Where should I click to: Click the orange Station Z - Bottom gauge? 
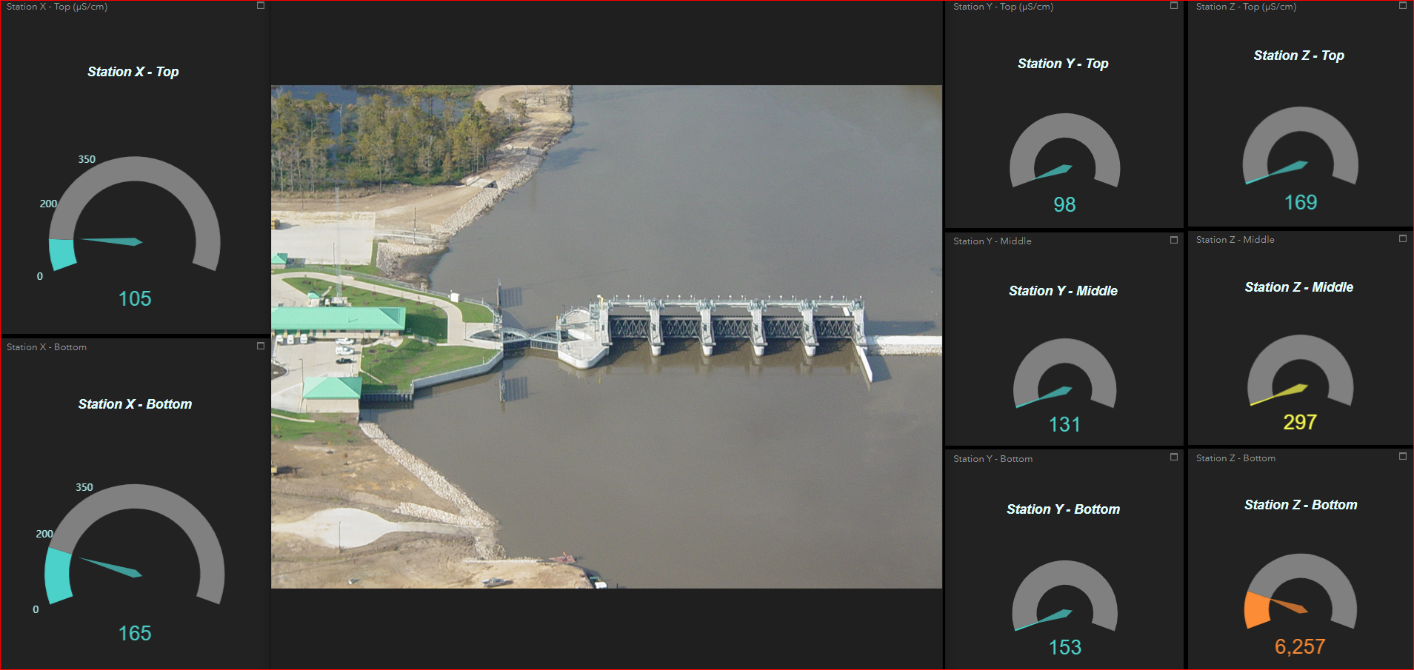click(x=1300, y=591)
